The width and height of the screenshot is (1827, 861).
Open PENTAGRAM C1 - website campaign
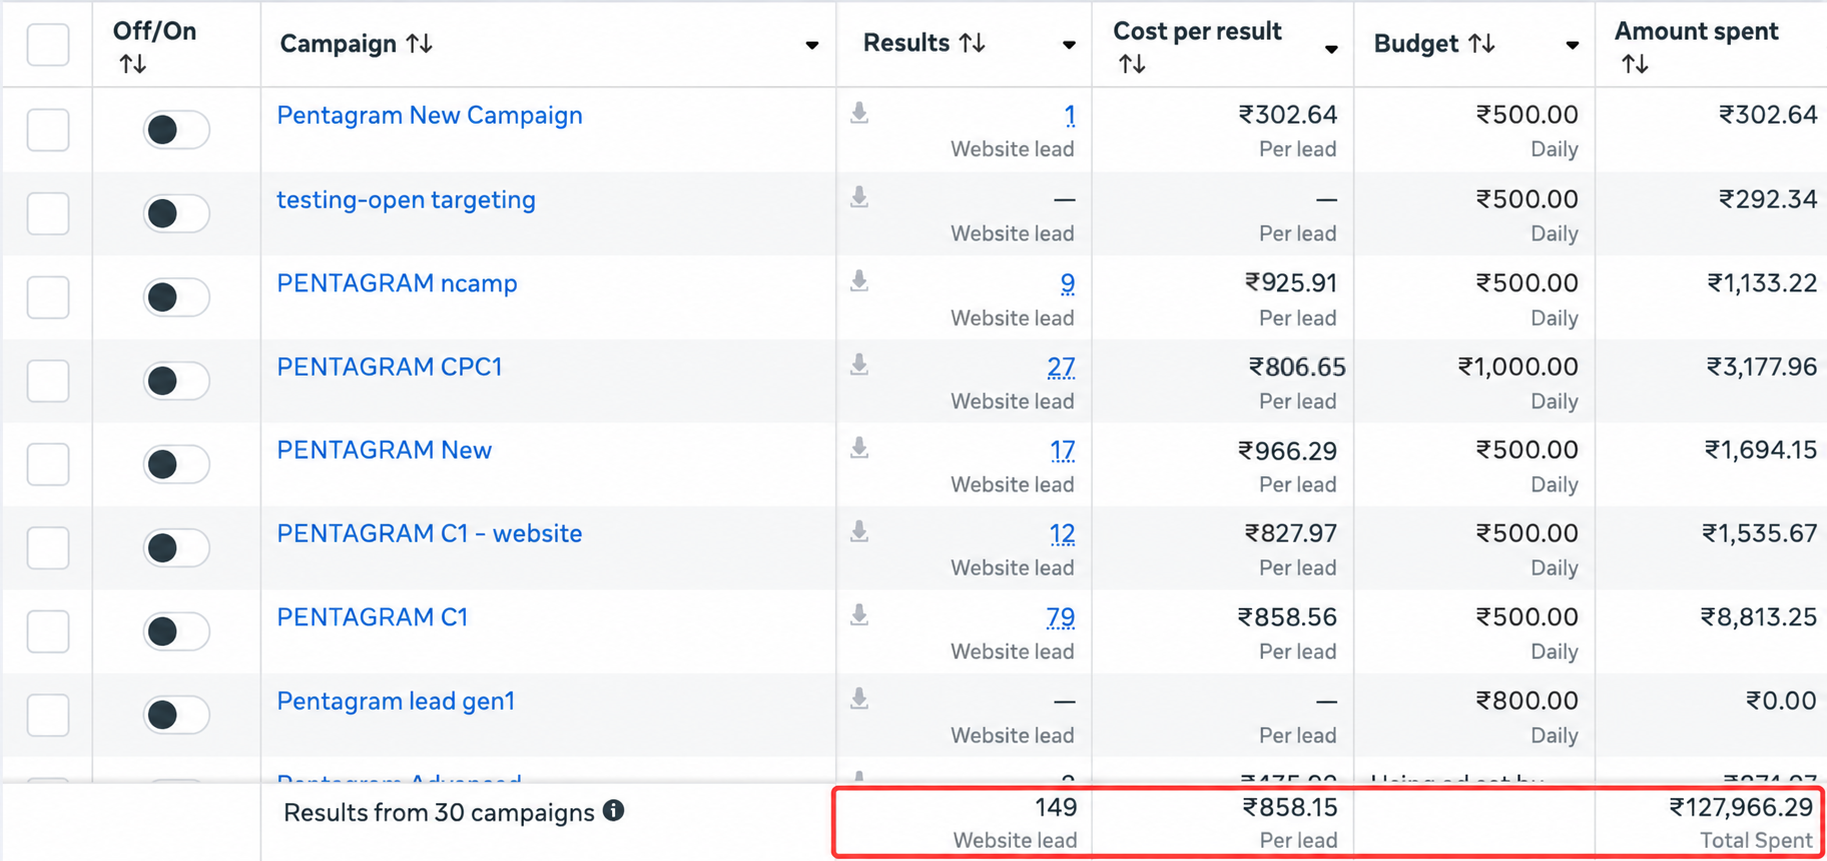(429, 533)
